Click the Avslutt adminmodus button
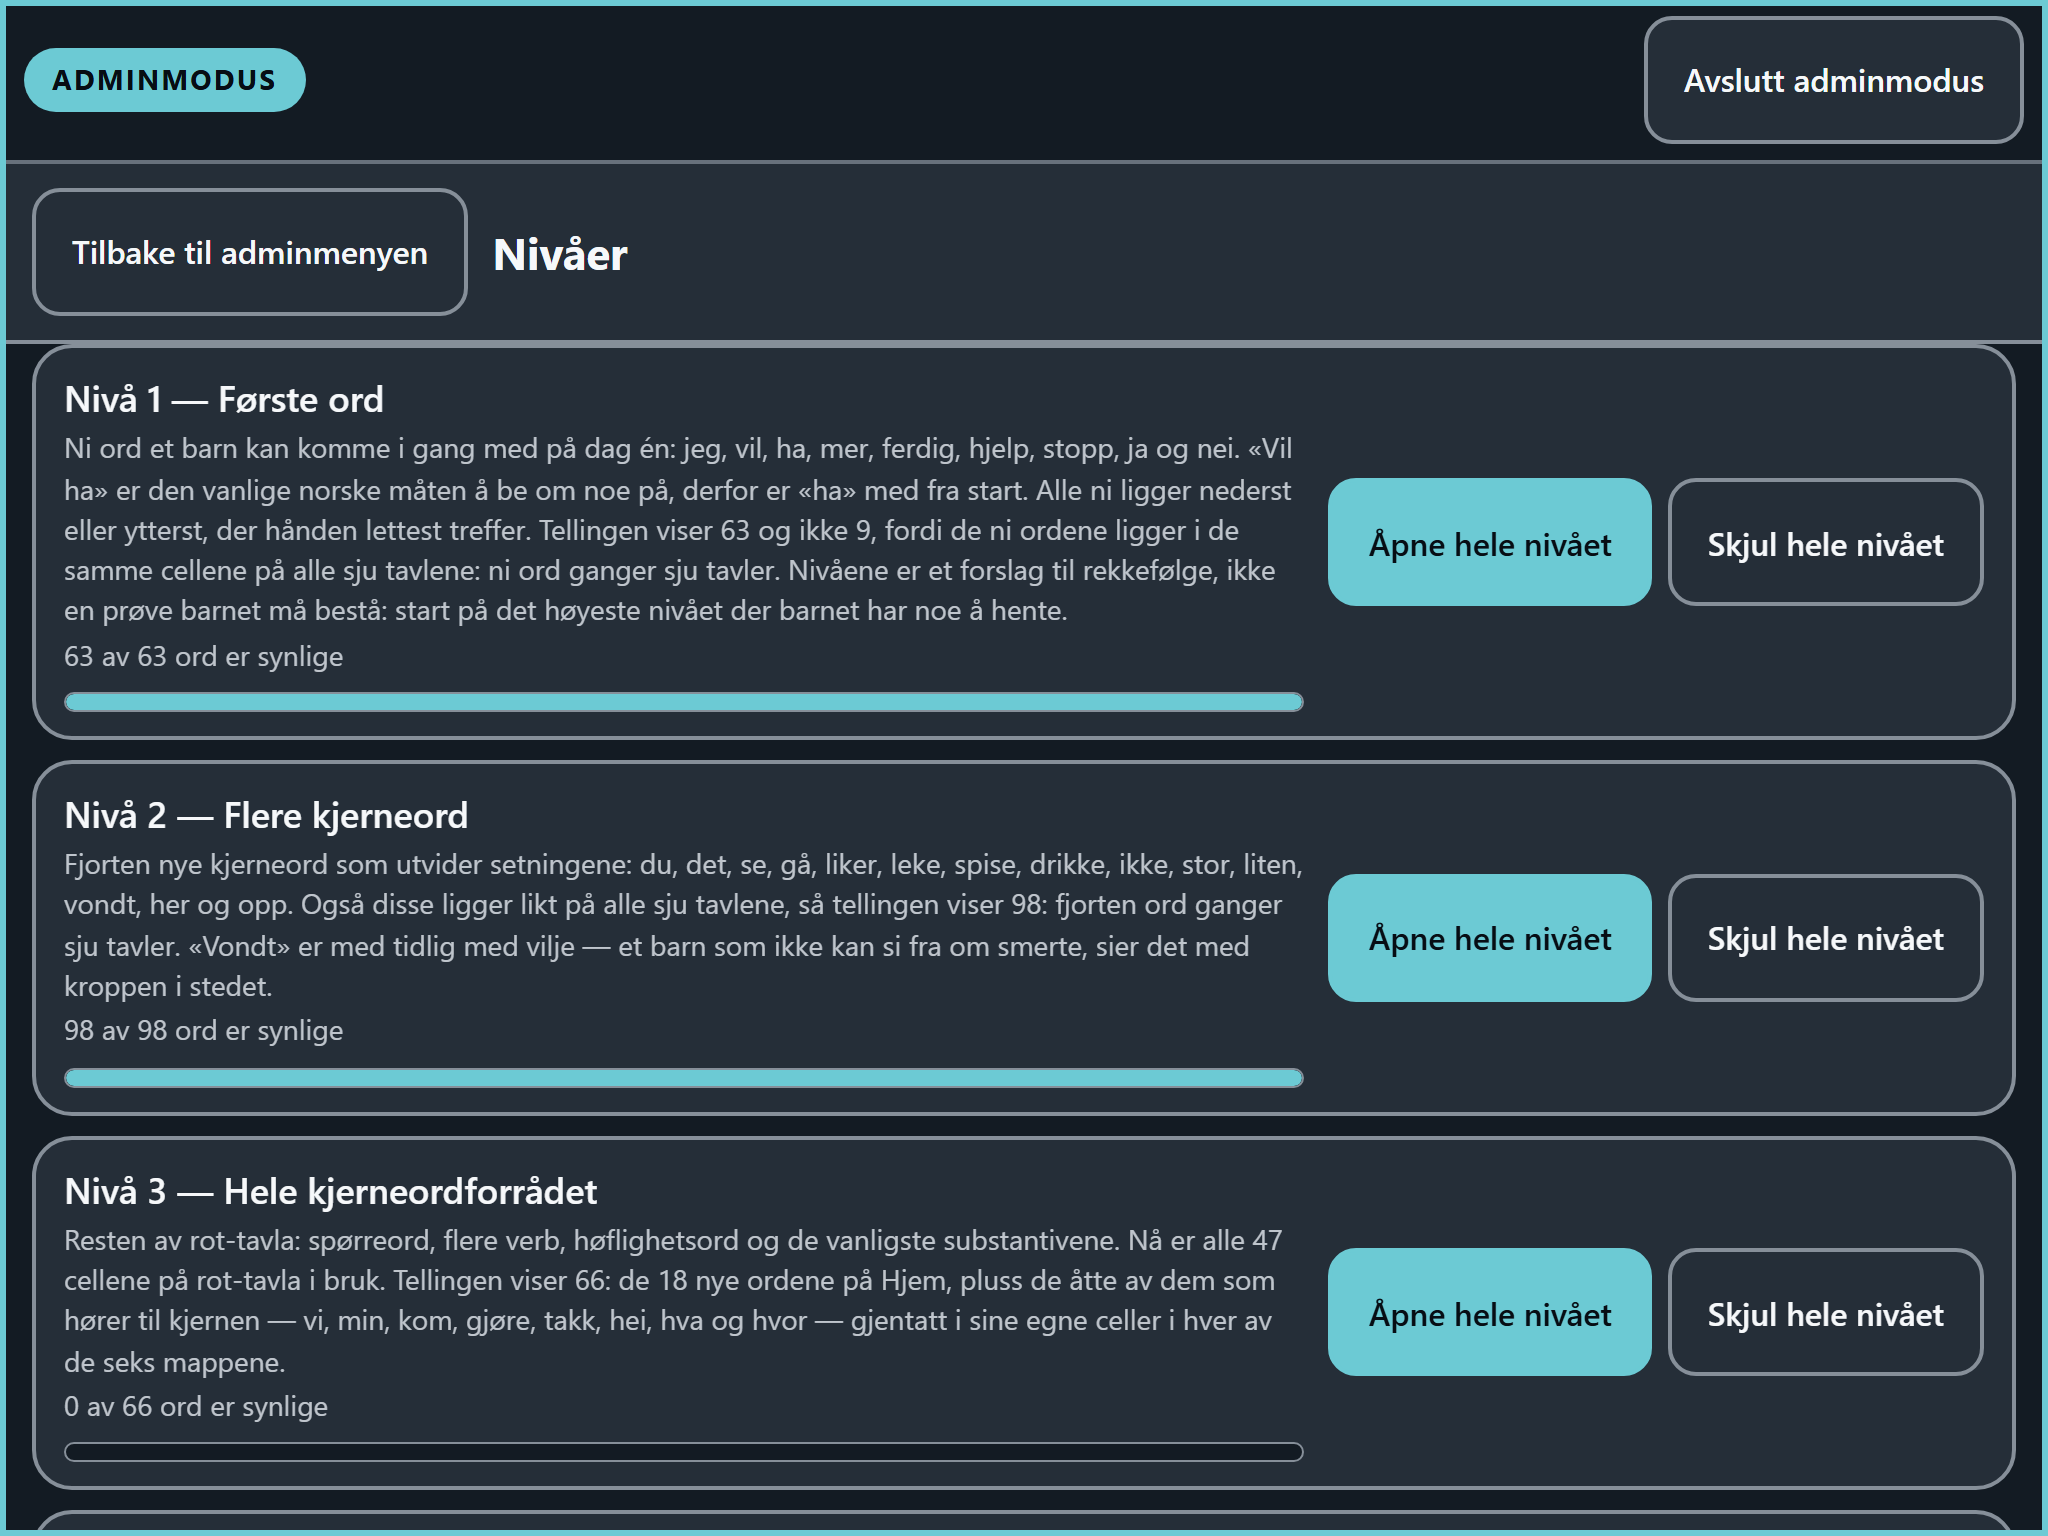Screen dimensions: 2048x1536 pos(1833,80)
